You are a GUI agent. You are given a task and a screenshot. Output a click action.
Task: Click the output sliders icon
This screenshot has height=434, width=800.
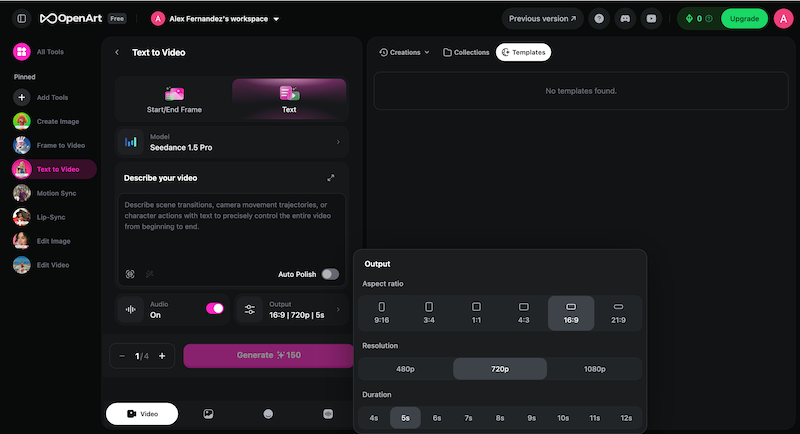coord(249,310)
